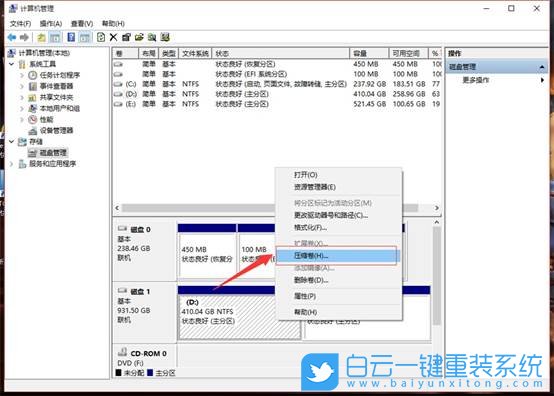Image resolution: width=554 pixels, height=396 pixels.
Task: Choose 帮助(H) in the context menu
Action: pos(338,312)
